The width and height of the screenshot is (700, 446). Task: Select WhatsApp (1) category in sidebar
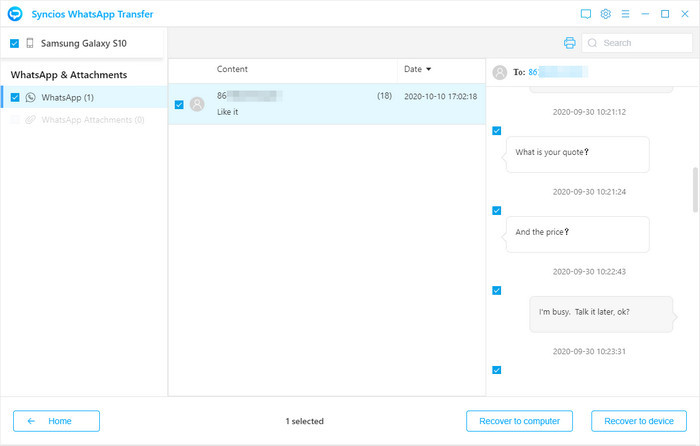84,97
